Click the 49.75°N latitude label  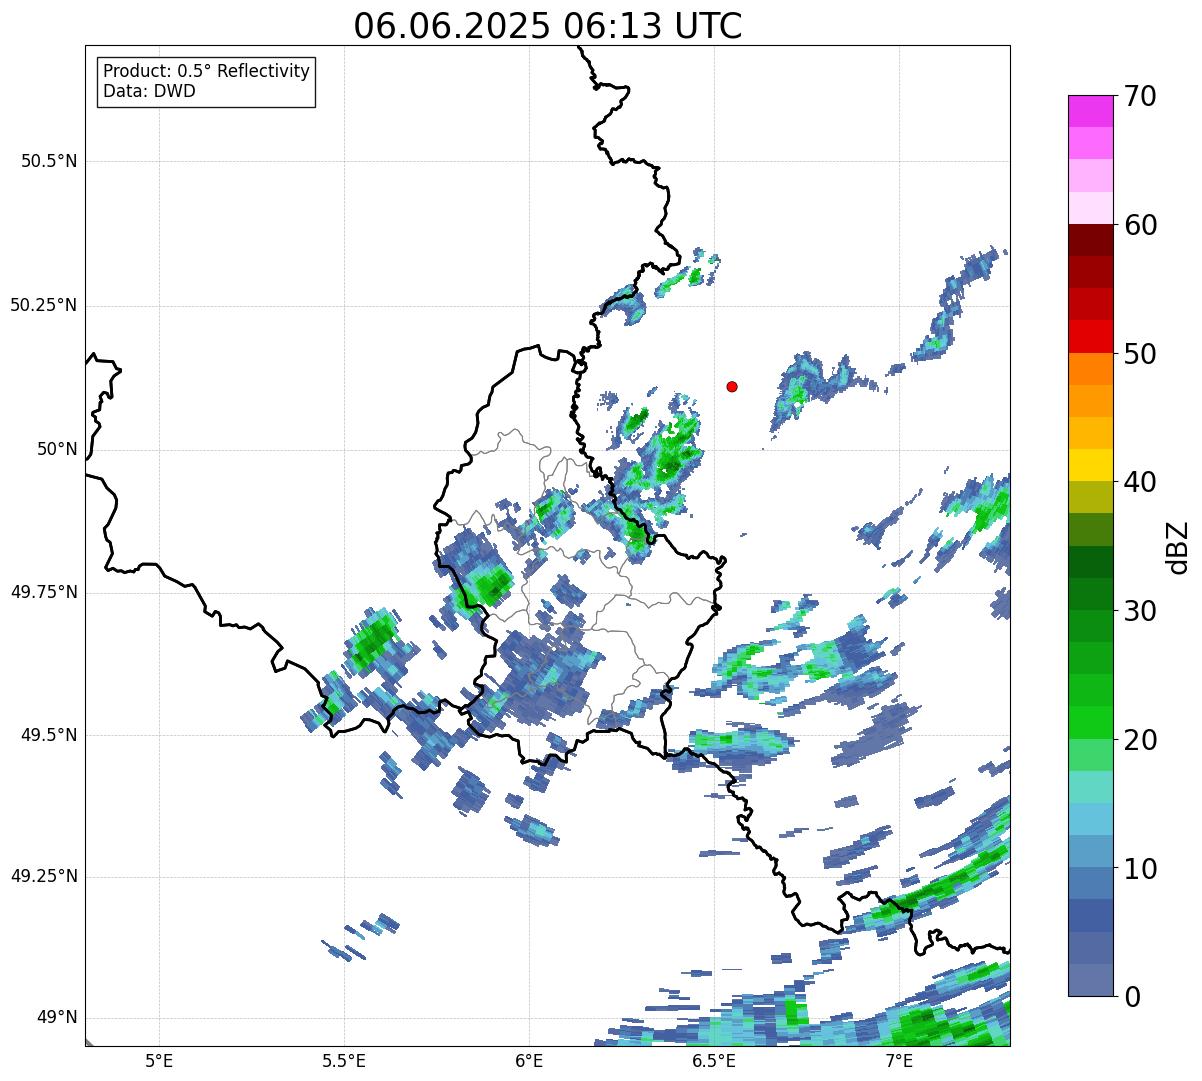pos(44,592)
